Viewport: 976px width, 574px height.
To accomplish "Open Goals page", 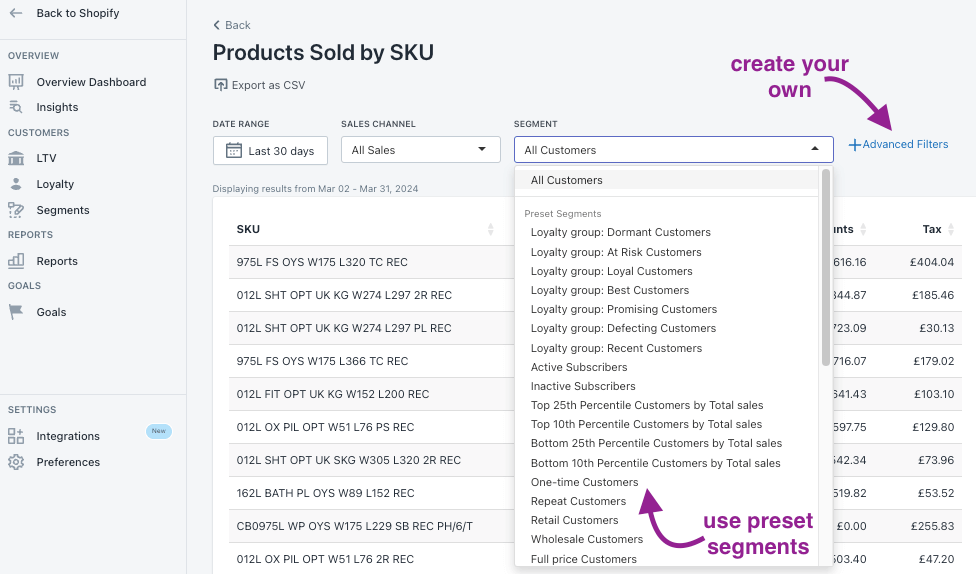I will pyautogui.click(x=51, y=312).
